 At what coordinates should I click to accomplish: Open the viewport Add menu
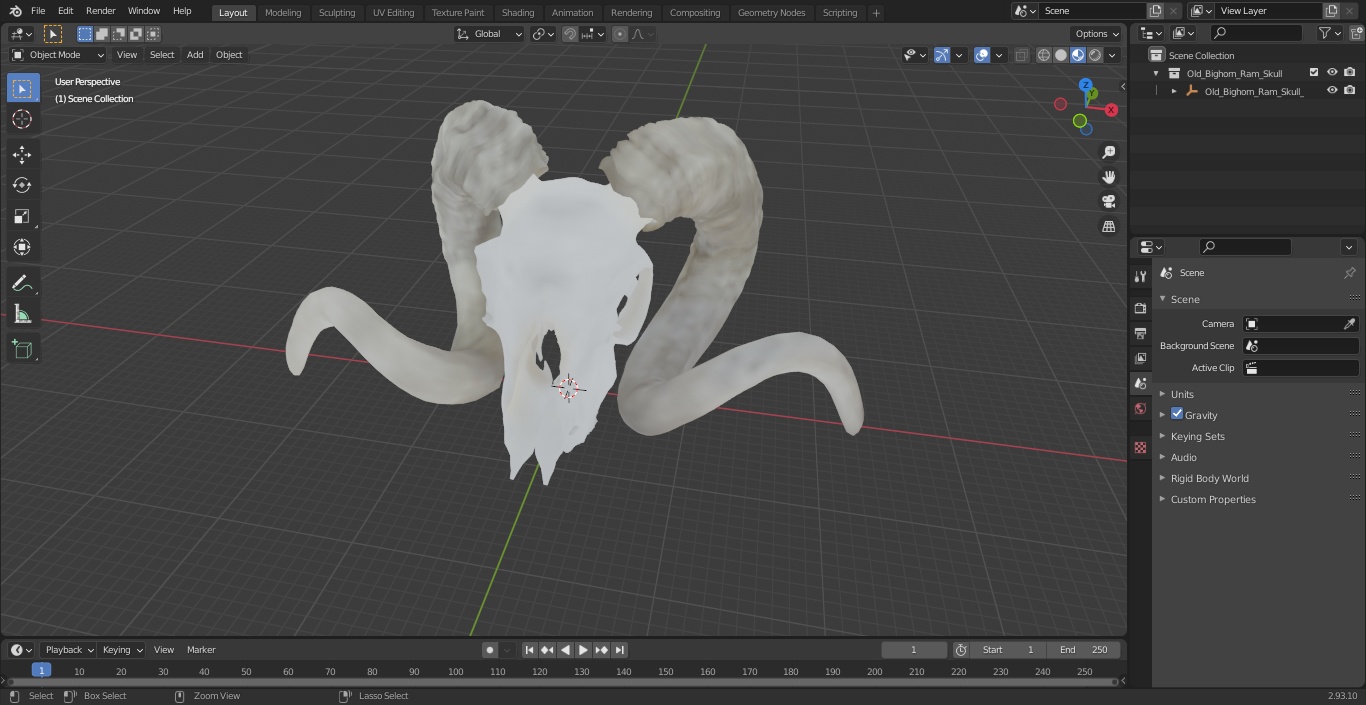pos(195,55)
